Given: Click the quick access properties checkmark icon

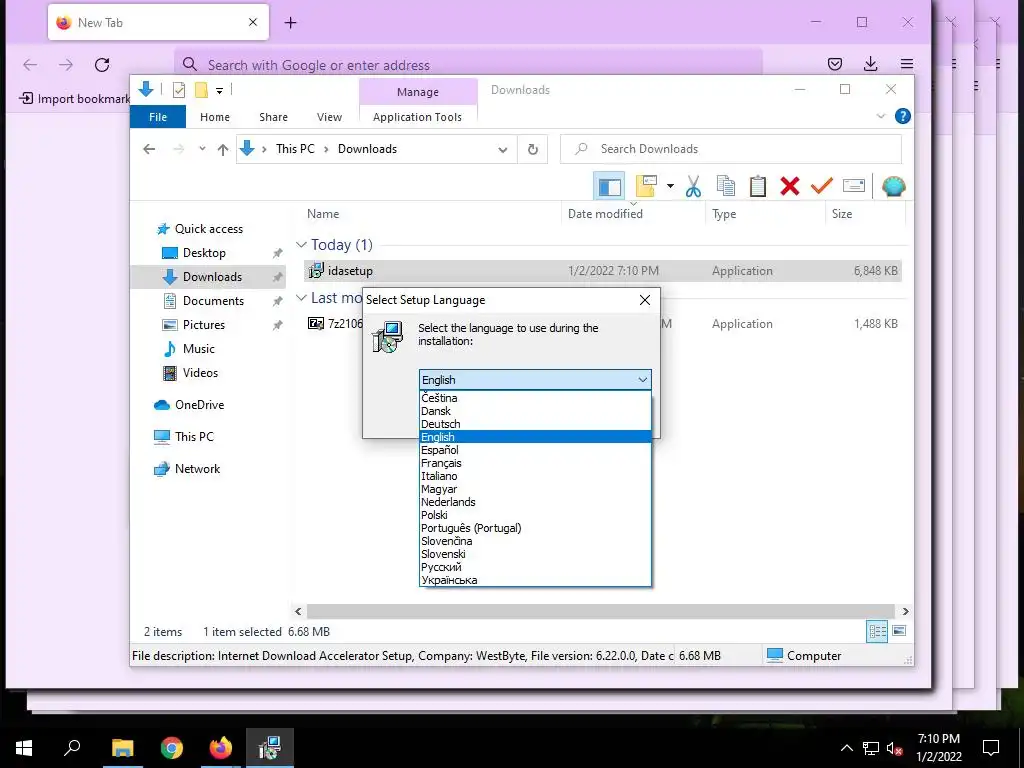Looking at the screenshot, I should [x=178, y=90].
